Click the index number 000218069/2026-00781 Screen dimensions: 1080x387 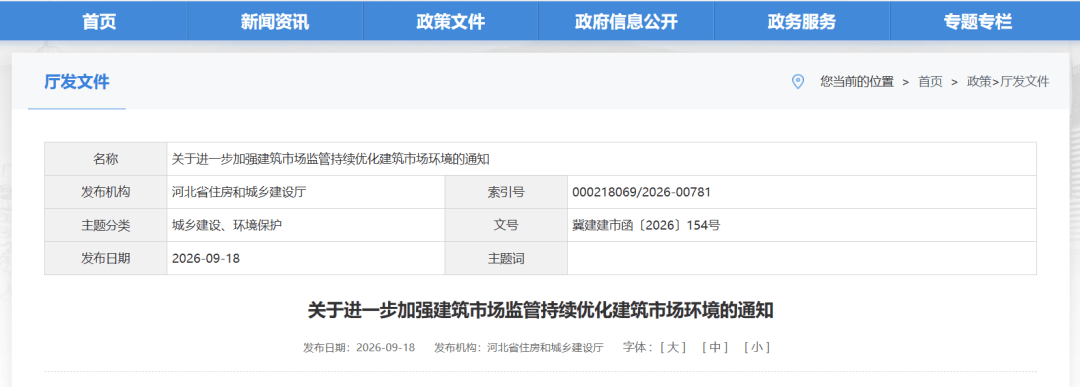[x=641, y=192]
